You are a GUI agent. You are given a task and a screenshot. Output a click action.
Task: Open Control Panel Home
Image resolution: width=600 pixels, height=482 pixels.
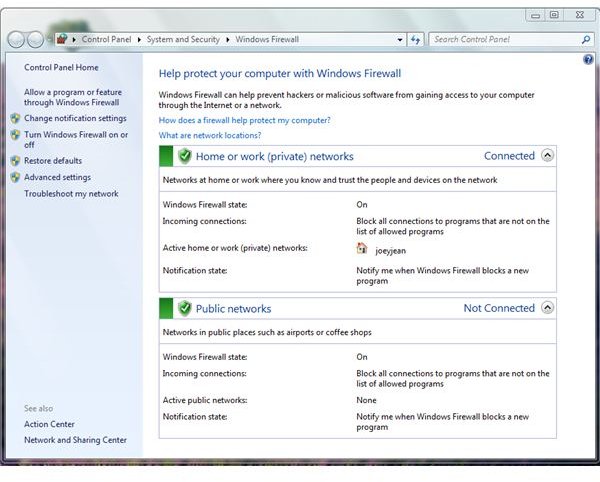point(61,68)
